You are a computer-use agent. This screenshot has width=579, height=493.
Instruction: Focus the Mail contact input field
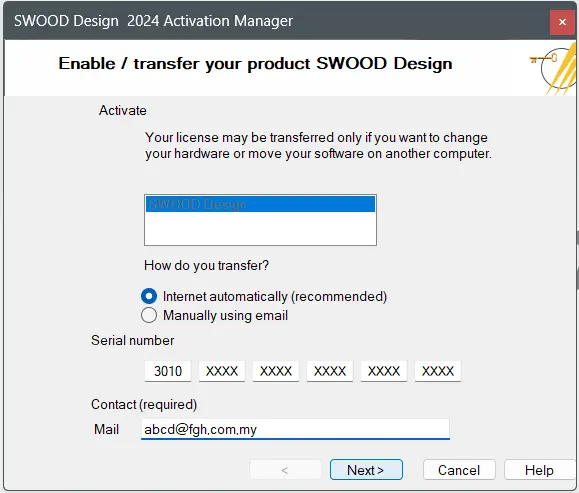(295, 429)
